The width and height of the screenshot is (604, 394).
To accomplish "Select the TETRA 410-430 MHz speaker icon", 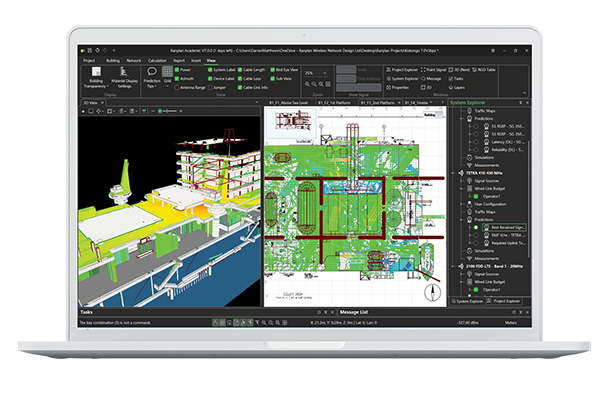I will tap(461, 173).
